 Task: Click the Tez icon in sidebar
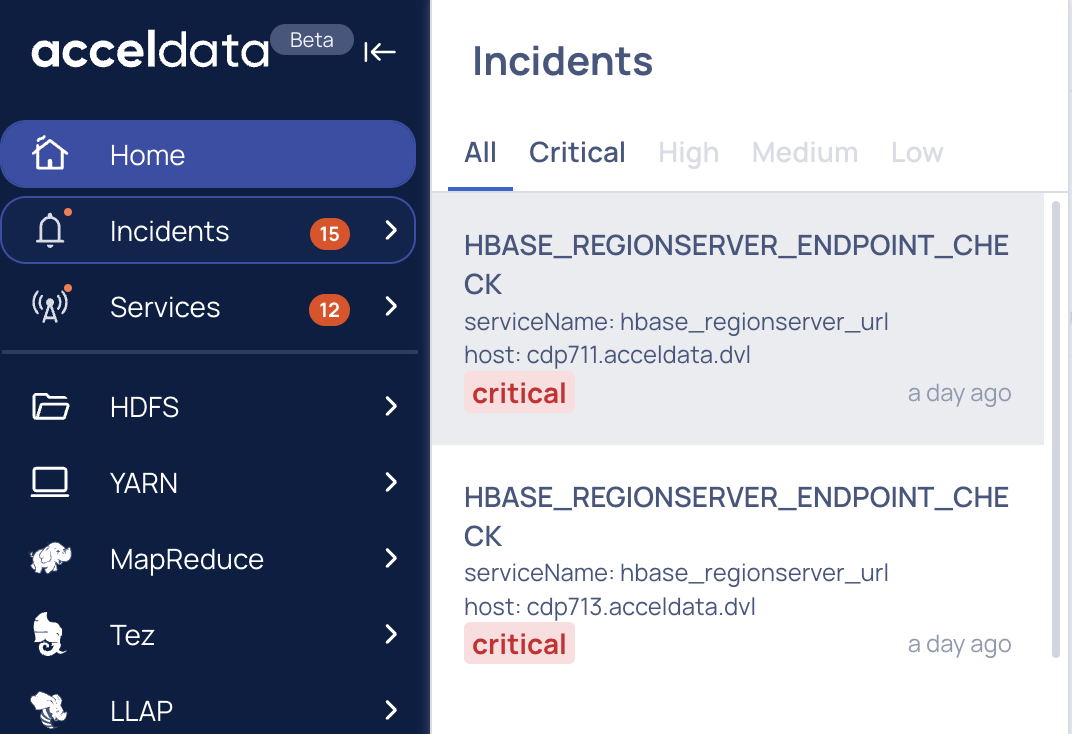click(49, 634)
